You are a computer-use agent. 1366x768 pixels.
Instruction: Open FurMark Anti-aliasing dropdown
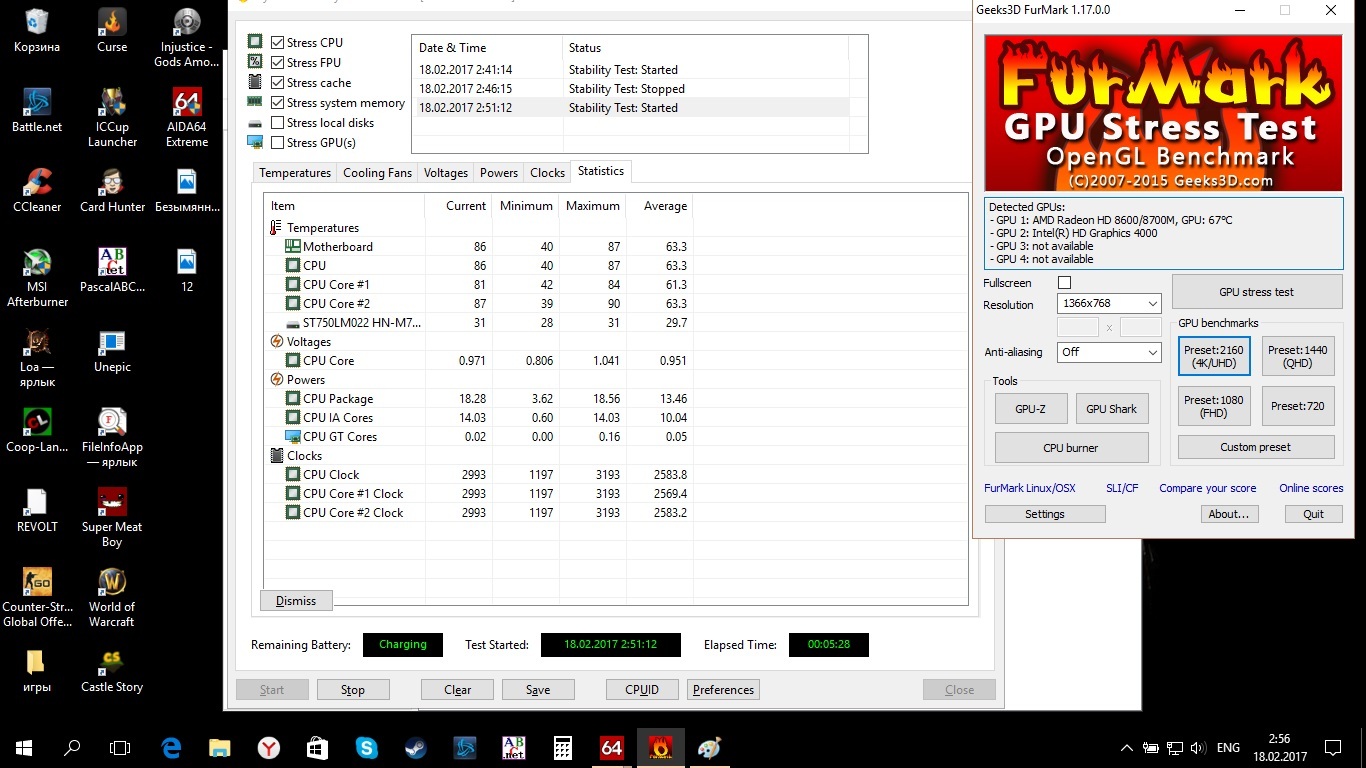[1108, 352]
